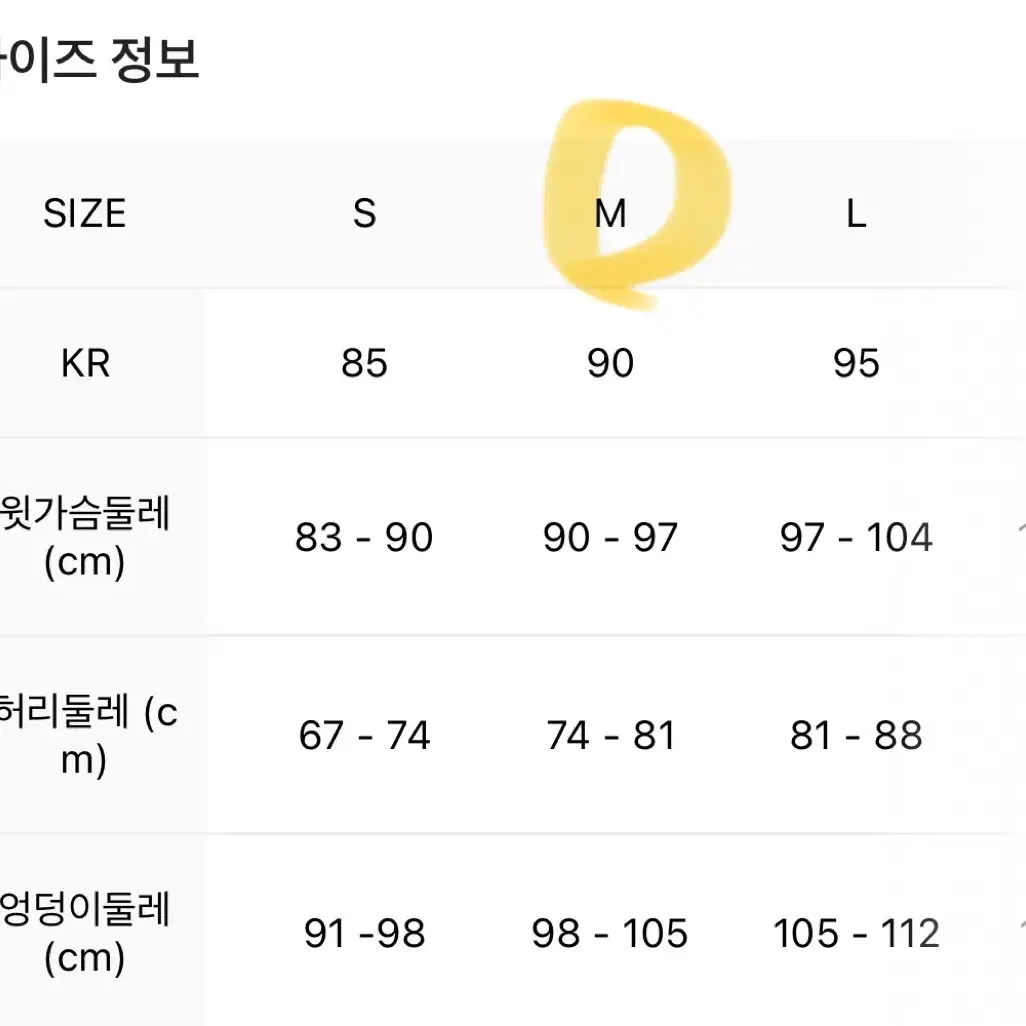Select waist value 67 - 74

pos(364,735)
